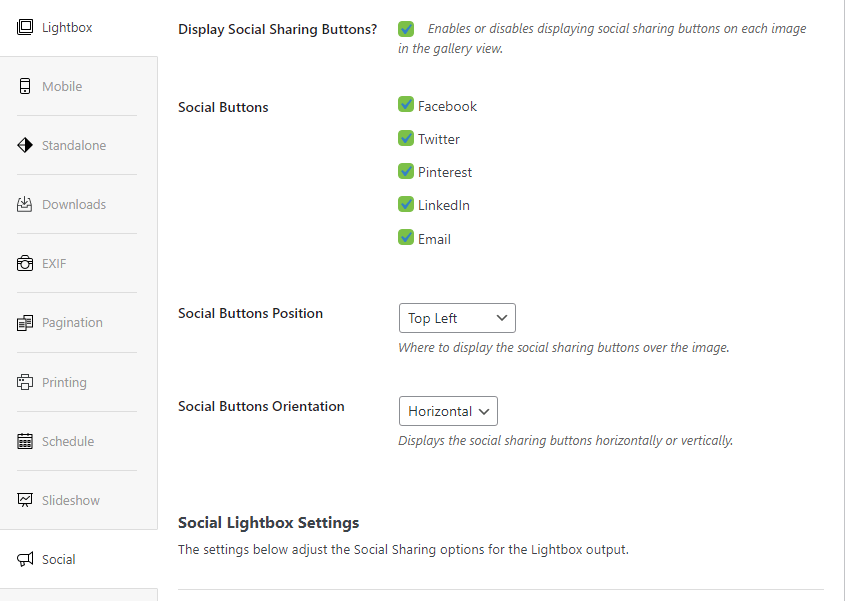Uncheck the Facebook social button
Screen dimensions: 845x601
(406, 105)
